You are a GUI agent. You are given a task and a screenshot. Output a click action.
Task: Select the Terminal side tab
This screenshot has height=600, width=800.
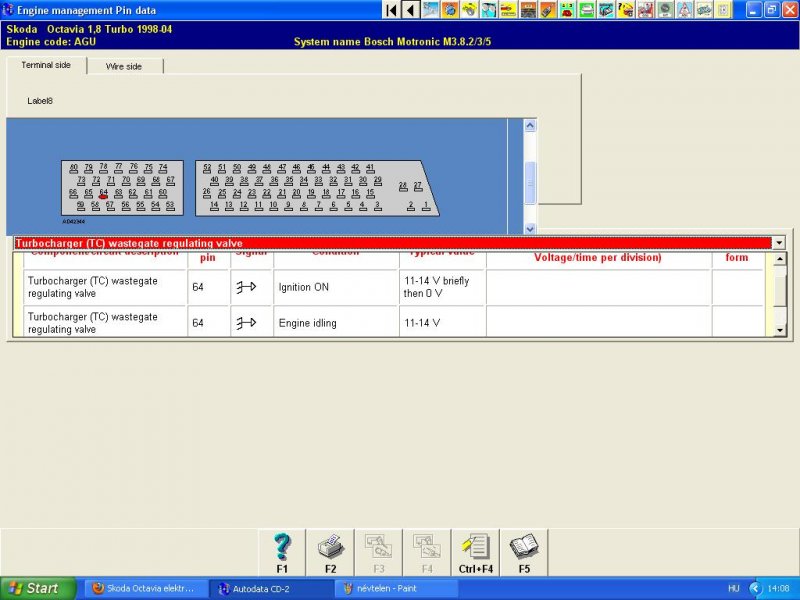tap(46, 65)
